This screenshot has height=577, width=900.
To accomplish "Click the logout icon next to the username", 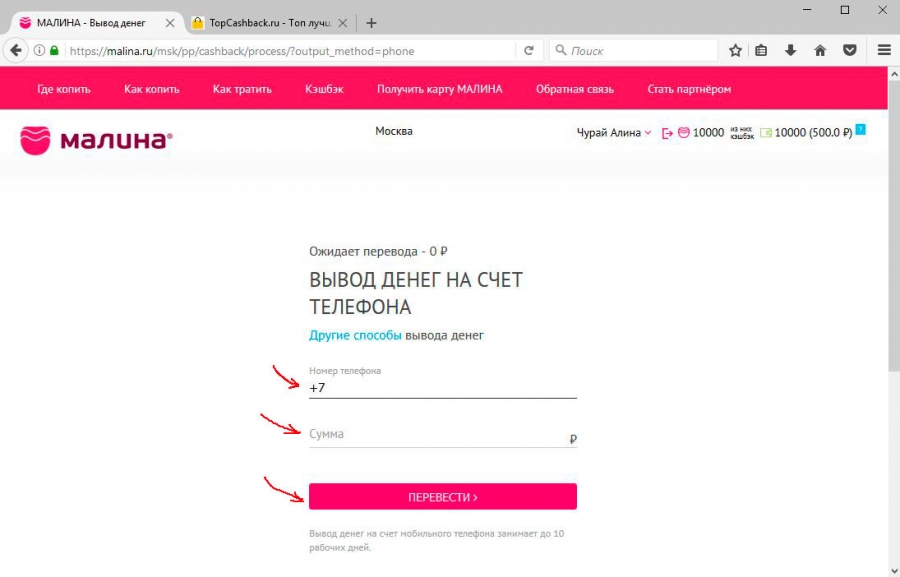I will click(x=667, y=133).
